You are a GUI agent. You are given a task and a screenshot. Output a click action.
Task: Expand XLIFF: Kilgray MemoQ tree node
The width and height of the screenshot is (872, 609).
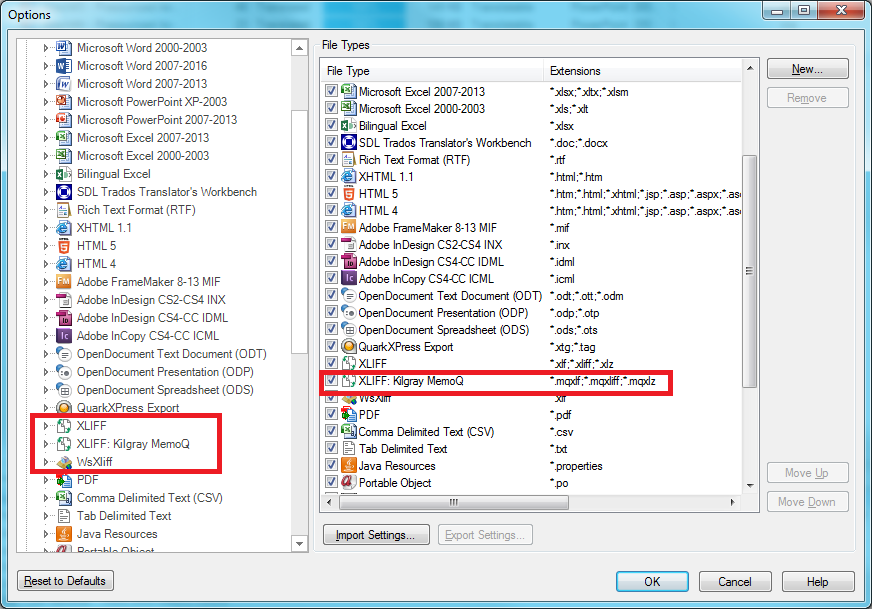coord(46,444)
